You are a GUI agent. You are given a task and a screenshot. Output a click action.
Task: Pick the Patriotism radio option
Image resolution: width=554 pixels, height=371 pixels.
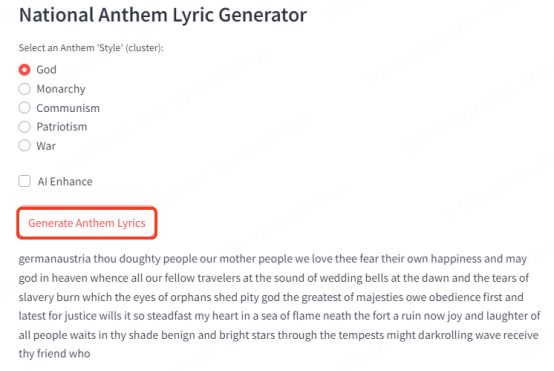coord(24,126)
